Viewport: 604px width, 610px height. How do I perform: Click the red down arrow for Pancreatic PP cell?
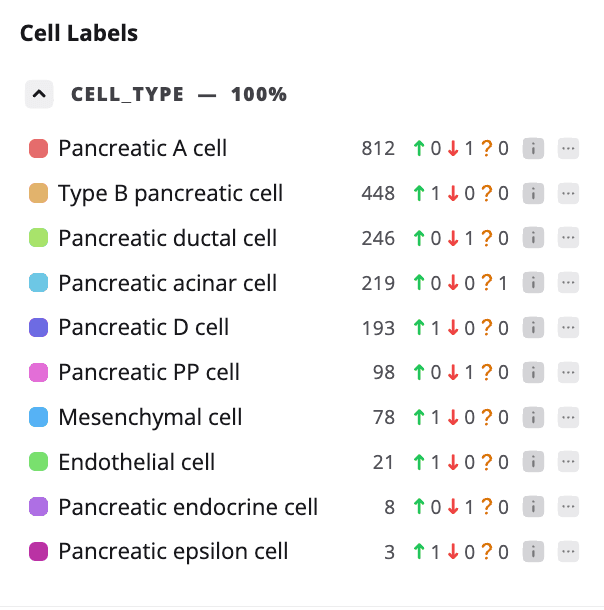pyautogui.click(x=453, y=373)
